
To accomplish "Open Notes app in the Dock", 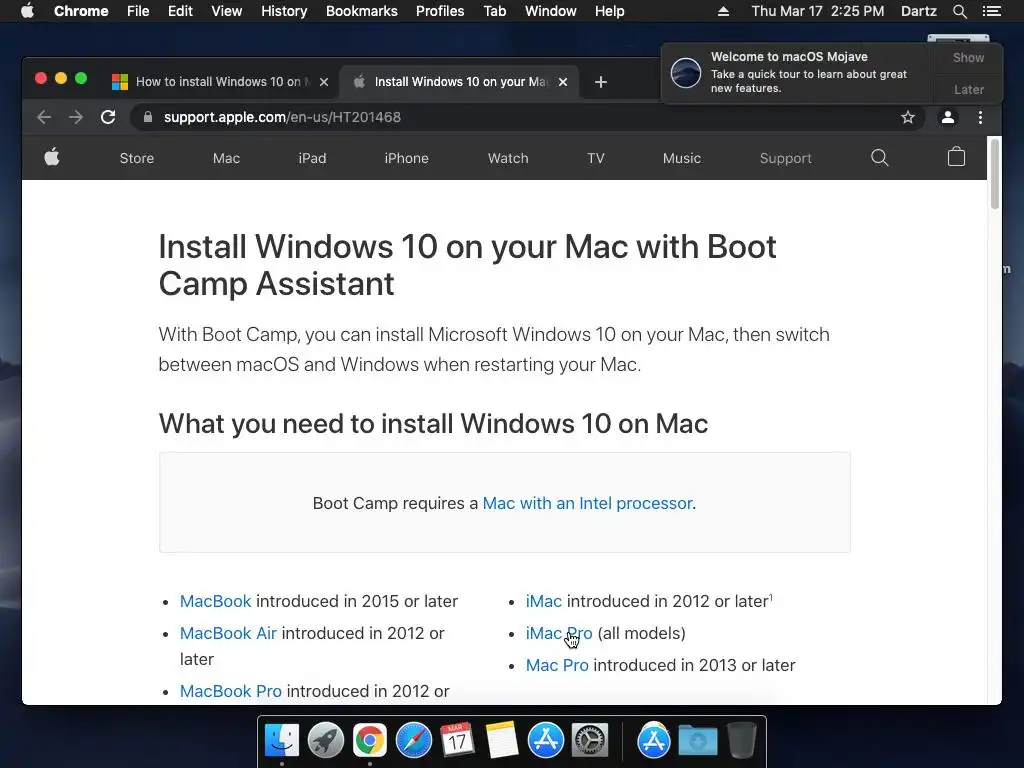I will pyautogui.click(x=502, y=741).
